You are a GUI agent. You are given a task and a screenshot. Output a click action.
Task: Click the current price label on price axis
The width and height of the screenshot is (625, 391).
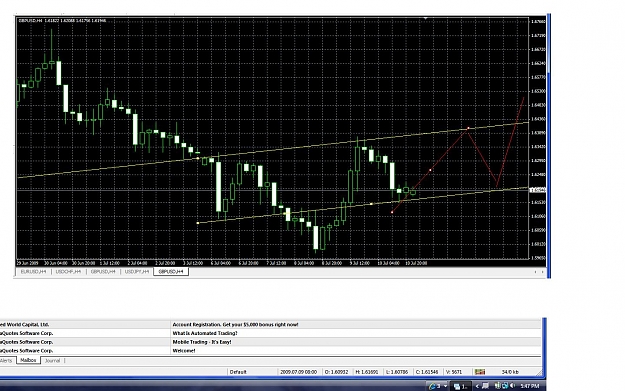(538, 190)
